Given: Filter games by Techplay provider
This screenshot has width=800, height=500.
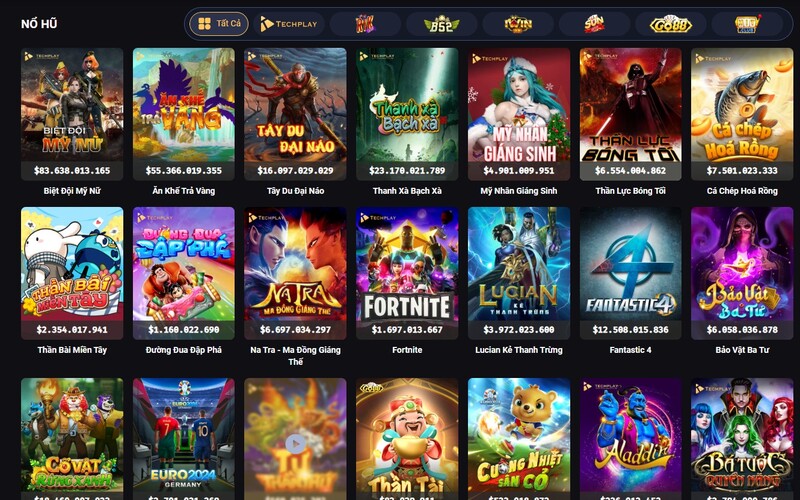Looking at the screenshot, I should pos(289,24).
